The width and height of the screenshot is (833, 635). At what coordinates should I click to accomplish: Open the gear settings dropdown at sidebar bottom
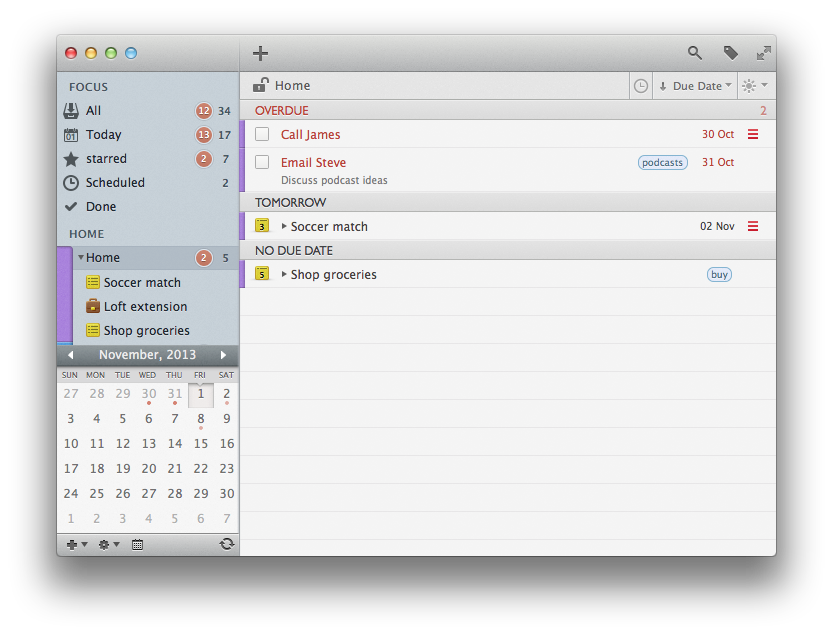109,545
